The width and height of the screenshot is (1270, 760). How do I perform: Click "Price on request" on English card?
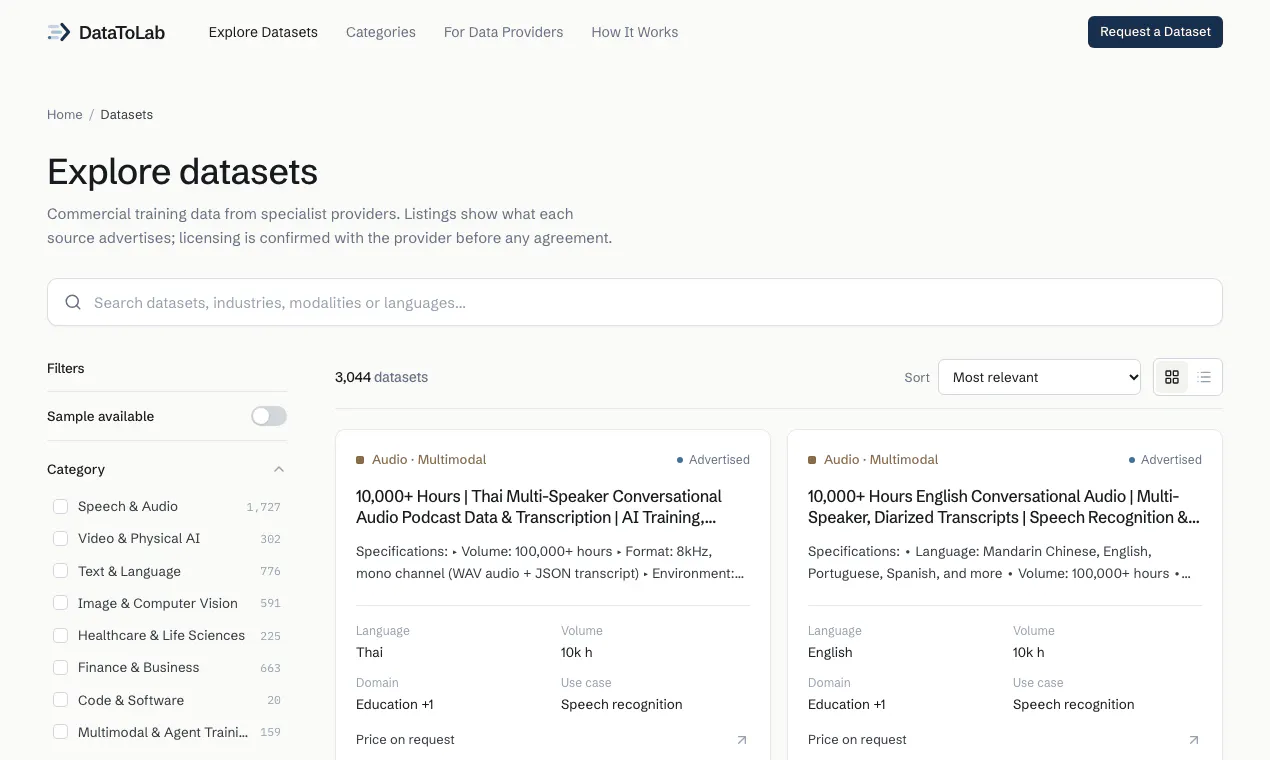(857, 740)
